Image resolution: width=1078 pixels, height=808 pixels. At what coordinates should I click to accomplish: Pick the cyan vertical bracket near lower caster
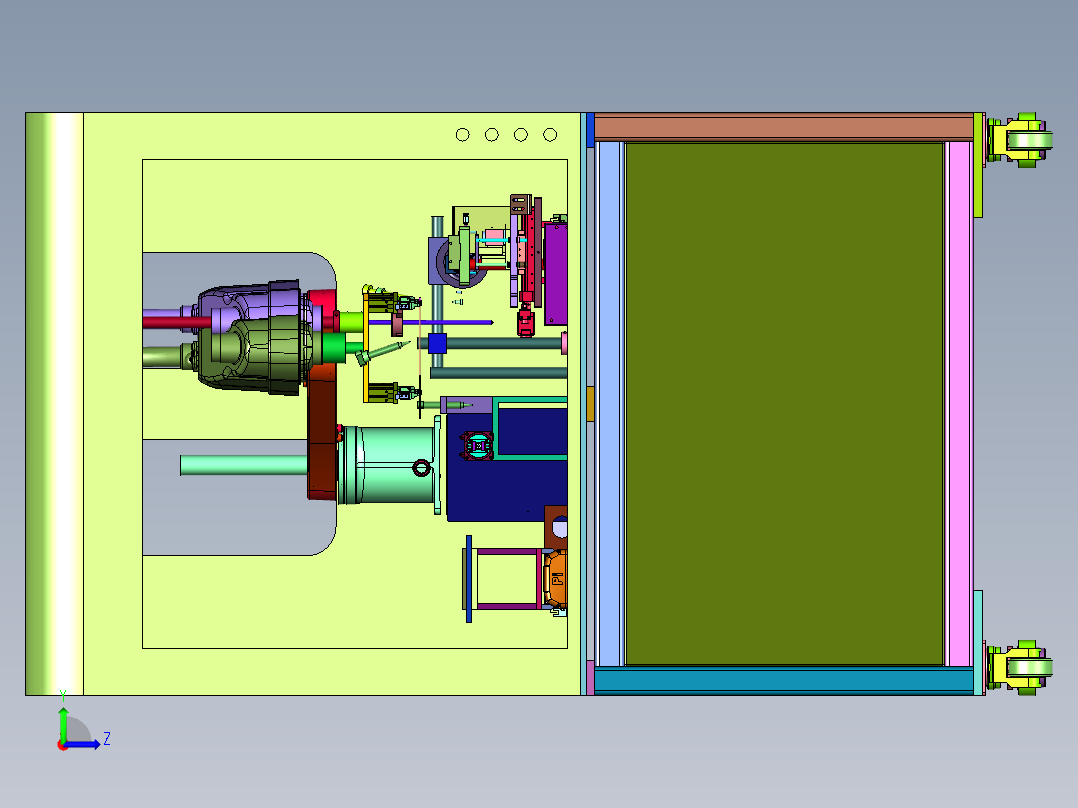tap(978, 642)
